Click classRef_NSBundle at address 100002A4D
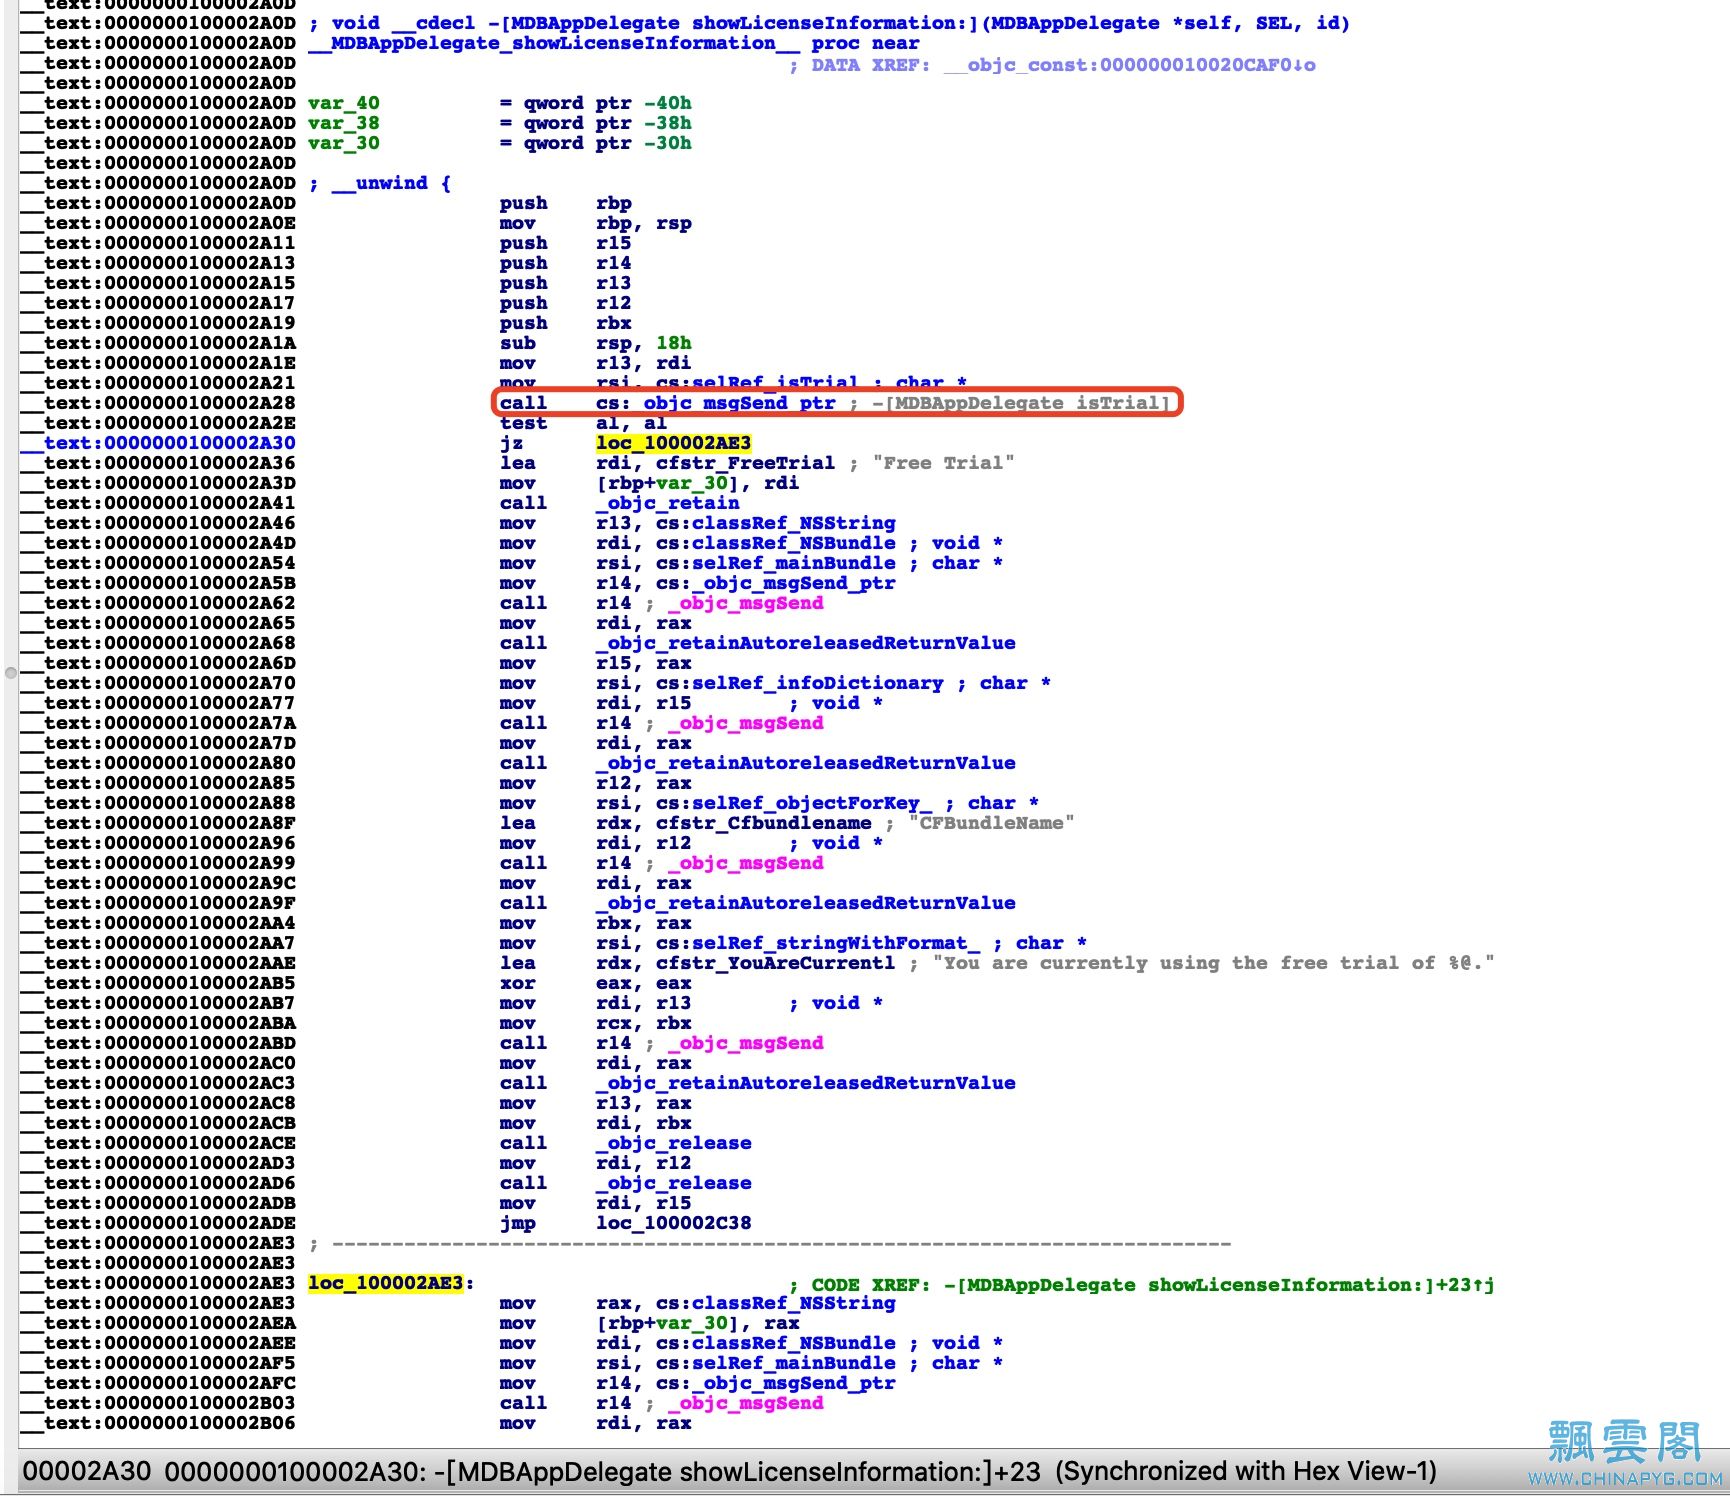Viewport: 1730px width, 1496px height. [793, 543]
